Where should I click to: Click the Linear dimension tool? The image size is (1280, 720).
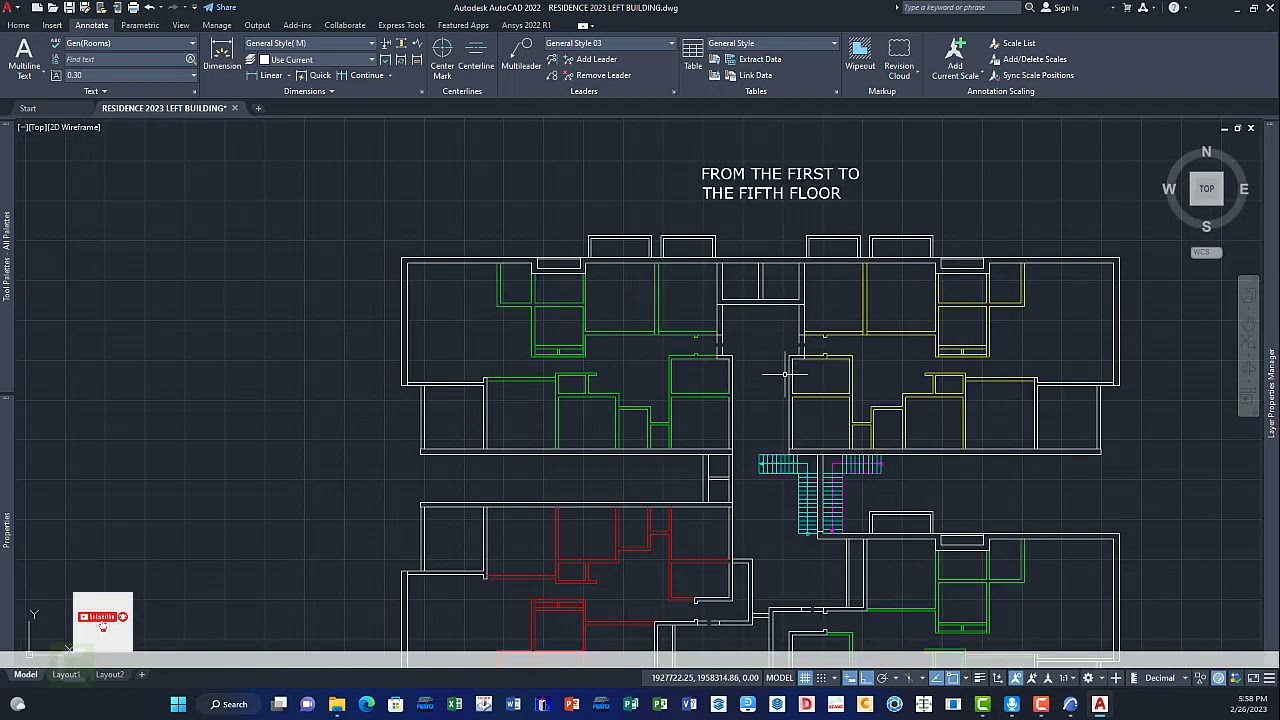coord(265,75)
